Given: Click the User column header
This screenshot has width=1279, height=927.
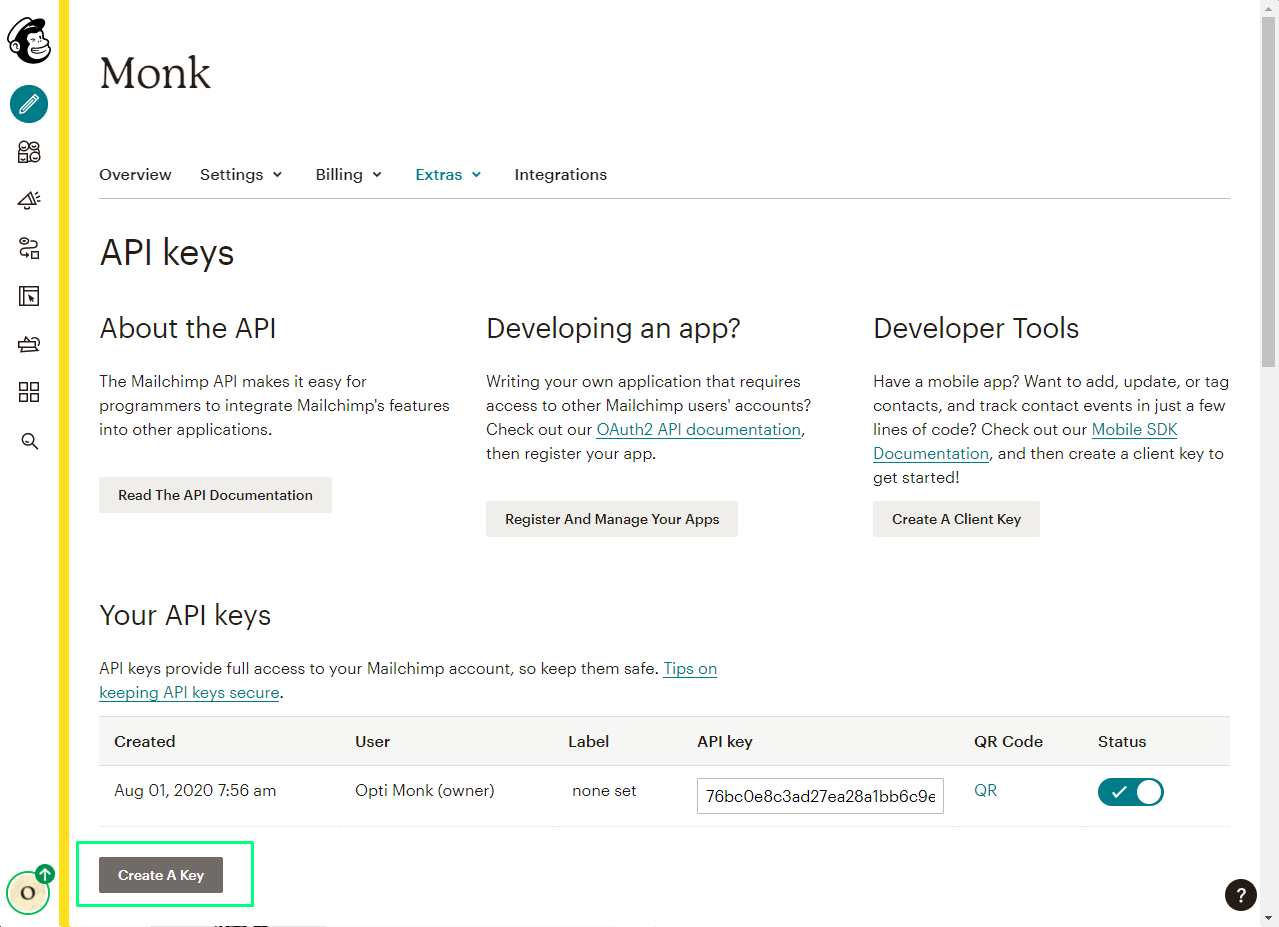Looking at the screenshot, I should coord(372,741).
